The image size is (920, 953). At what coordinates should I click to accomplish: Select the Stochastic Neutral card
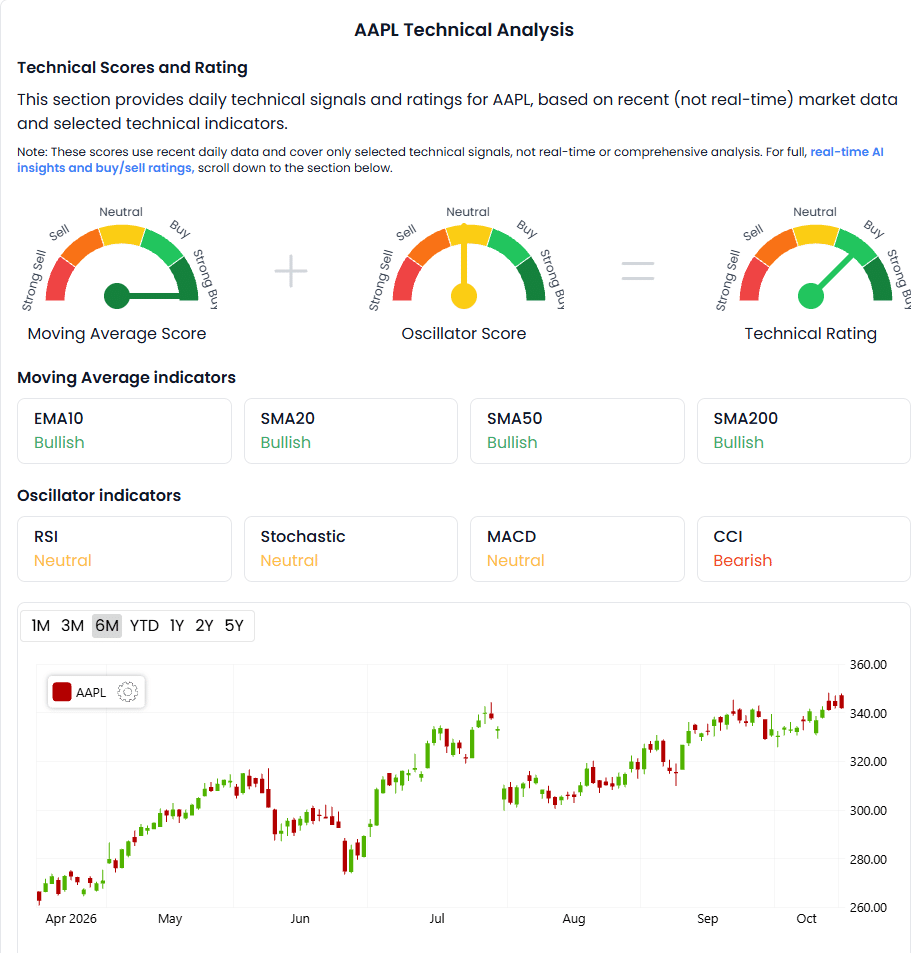[x=351, y=549]
